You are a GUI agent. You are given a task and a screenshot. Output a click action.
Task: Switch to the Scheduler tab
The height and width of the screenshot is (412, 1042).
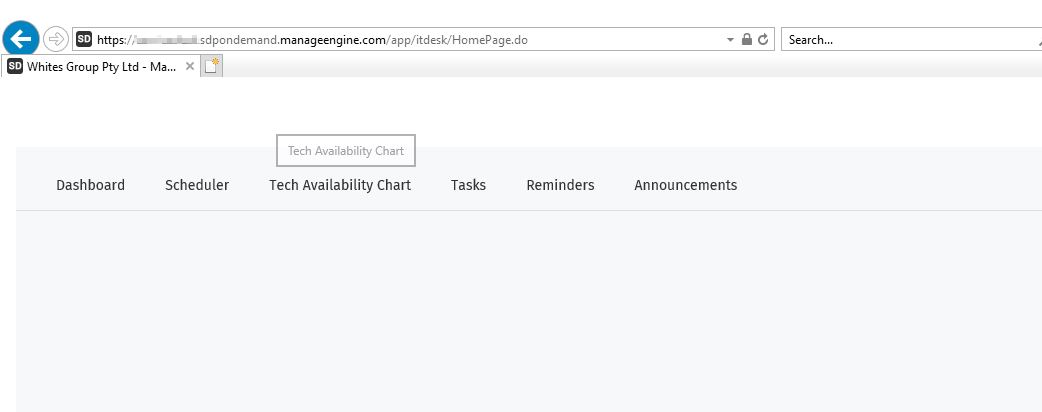[197, 185]
